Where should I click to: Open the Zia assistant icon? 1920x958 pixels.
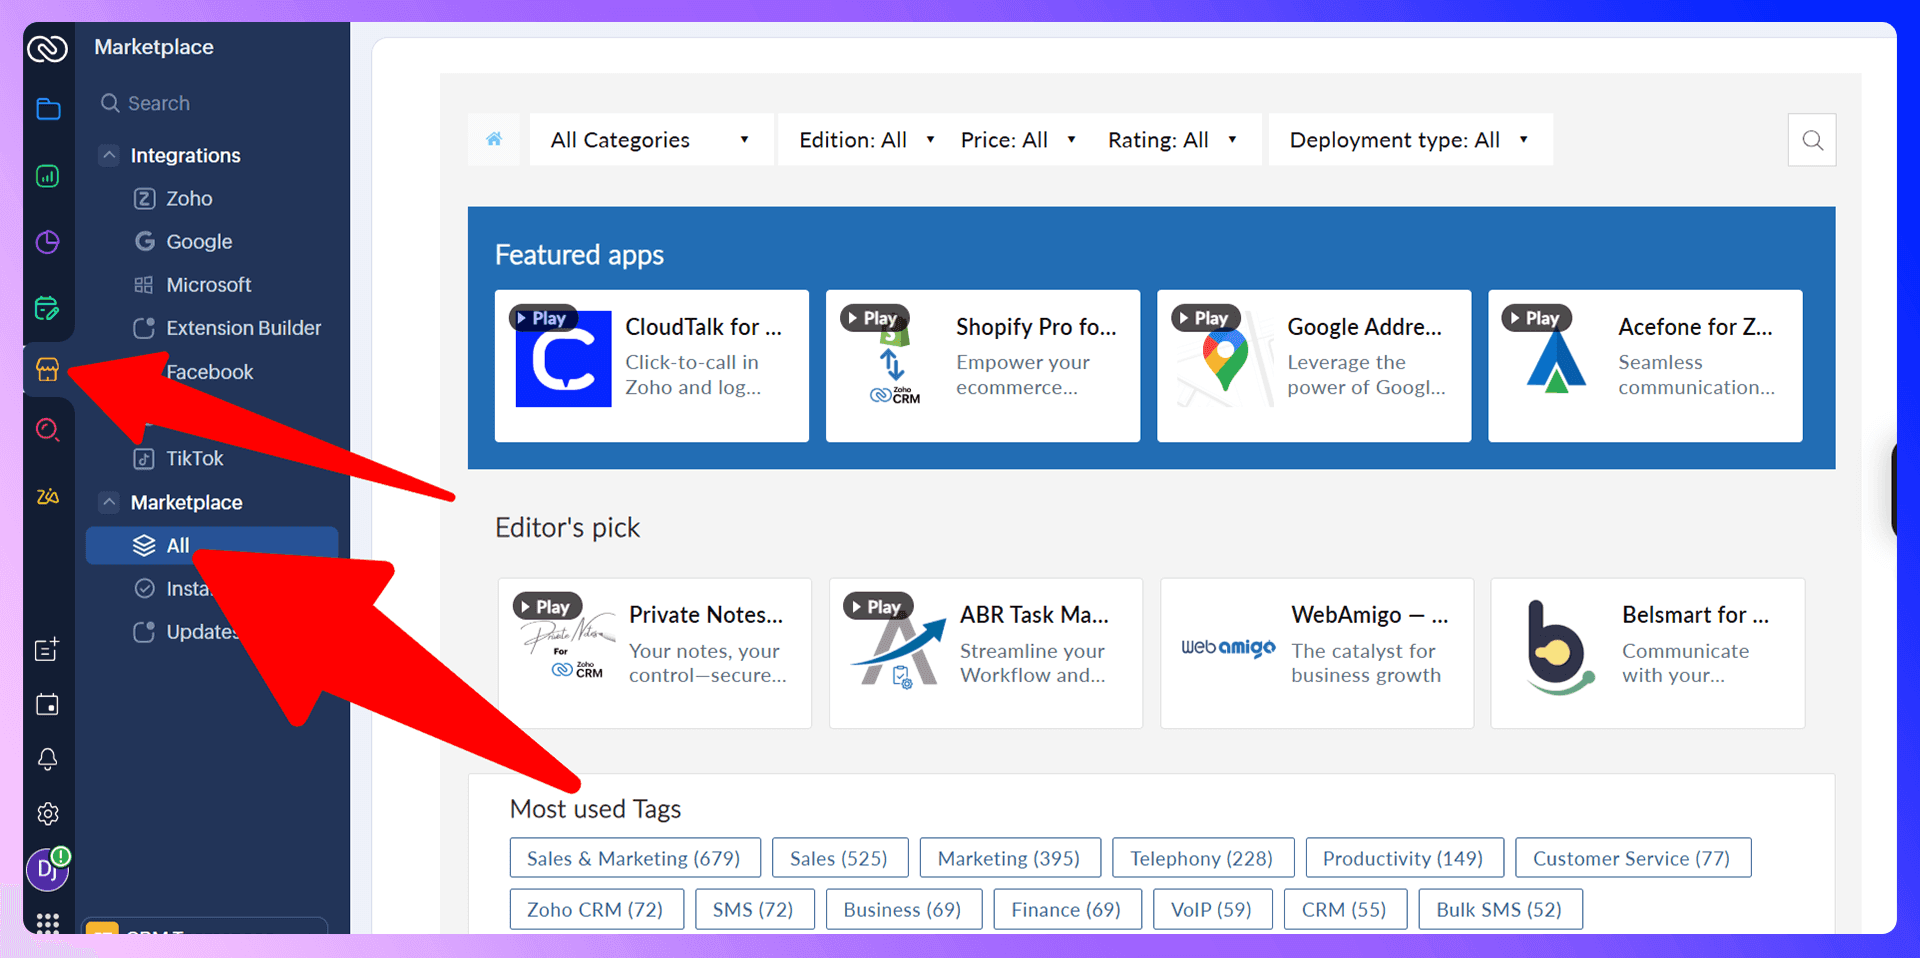(x=48, y=496)
